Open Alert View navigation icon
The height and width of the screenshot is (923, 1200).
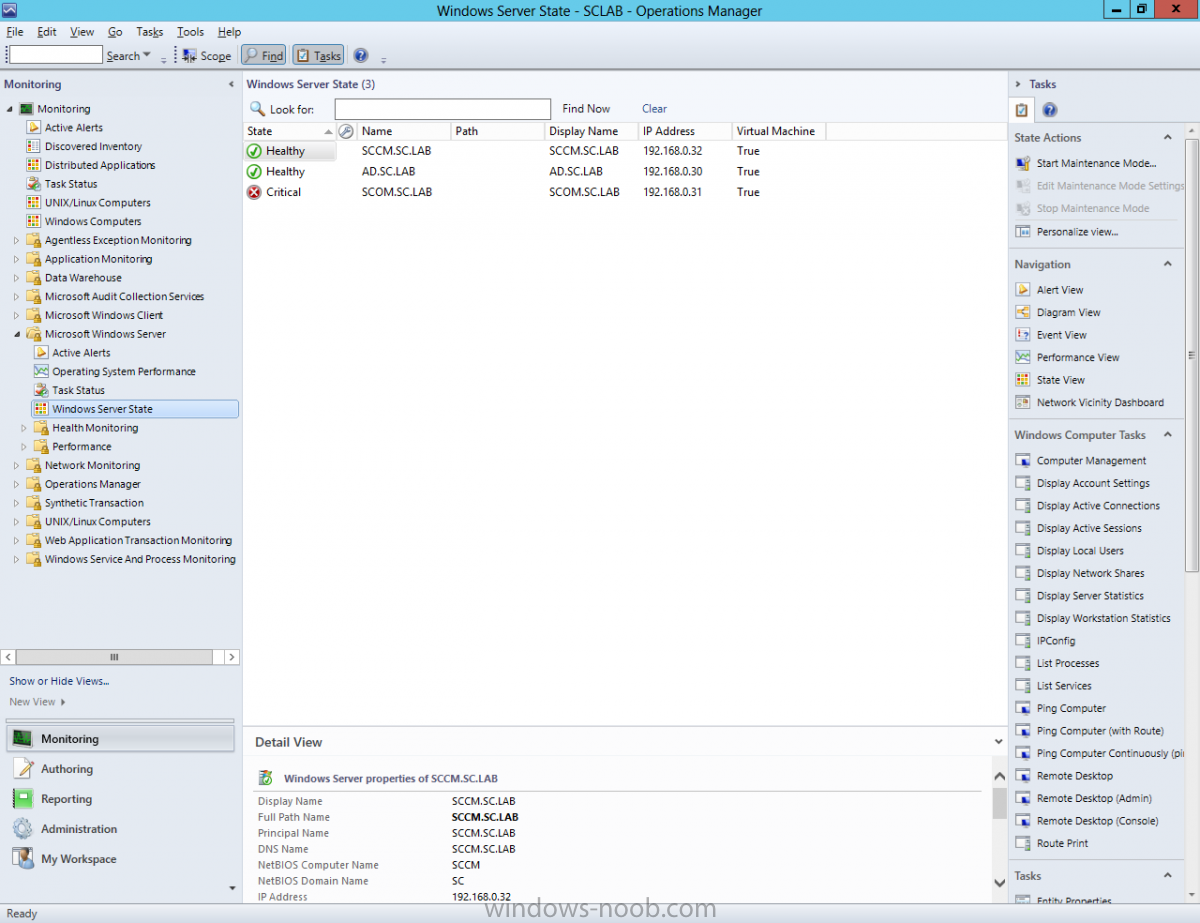tap(1023, 290)
